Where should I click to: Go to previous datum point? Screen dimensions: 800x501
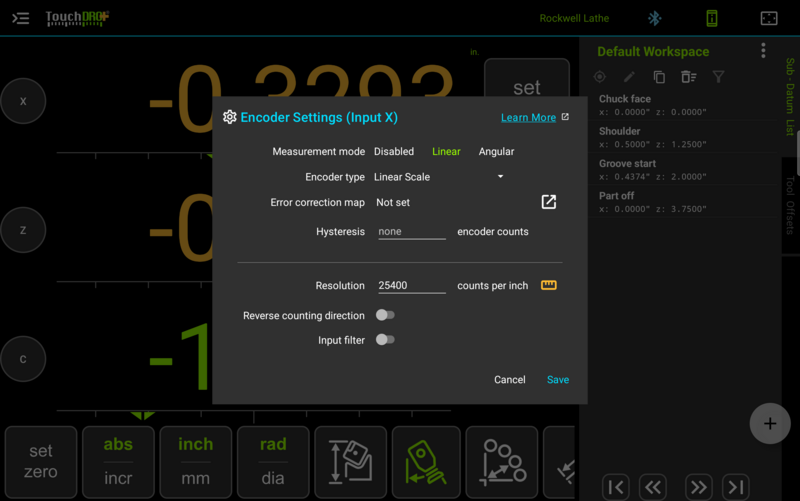coord(653,487)
